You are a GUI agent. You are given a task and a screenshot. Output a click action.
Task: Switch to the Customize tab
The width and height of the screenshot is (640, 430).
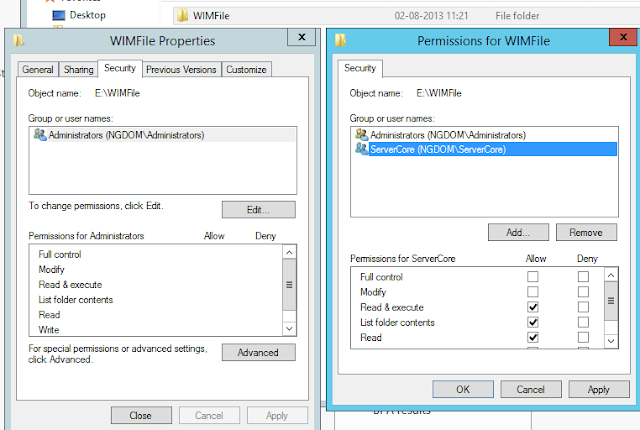[246, 69]
